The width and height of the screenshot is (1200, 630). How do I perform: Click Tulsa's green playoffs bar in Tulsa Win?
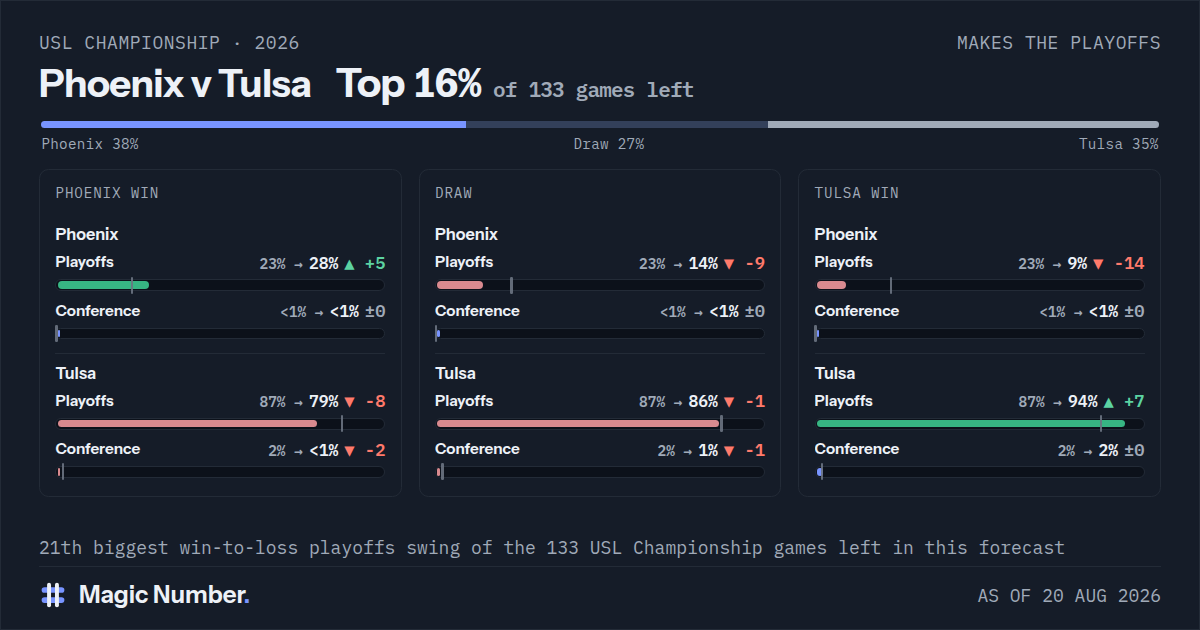point(970,424)
